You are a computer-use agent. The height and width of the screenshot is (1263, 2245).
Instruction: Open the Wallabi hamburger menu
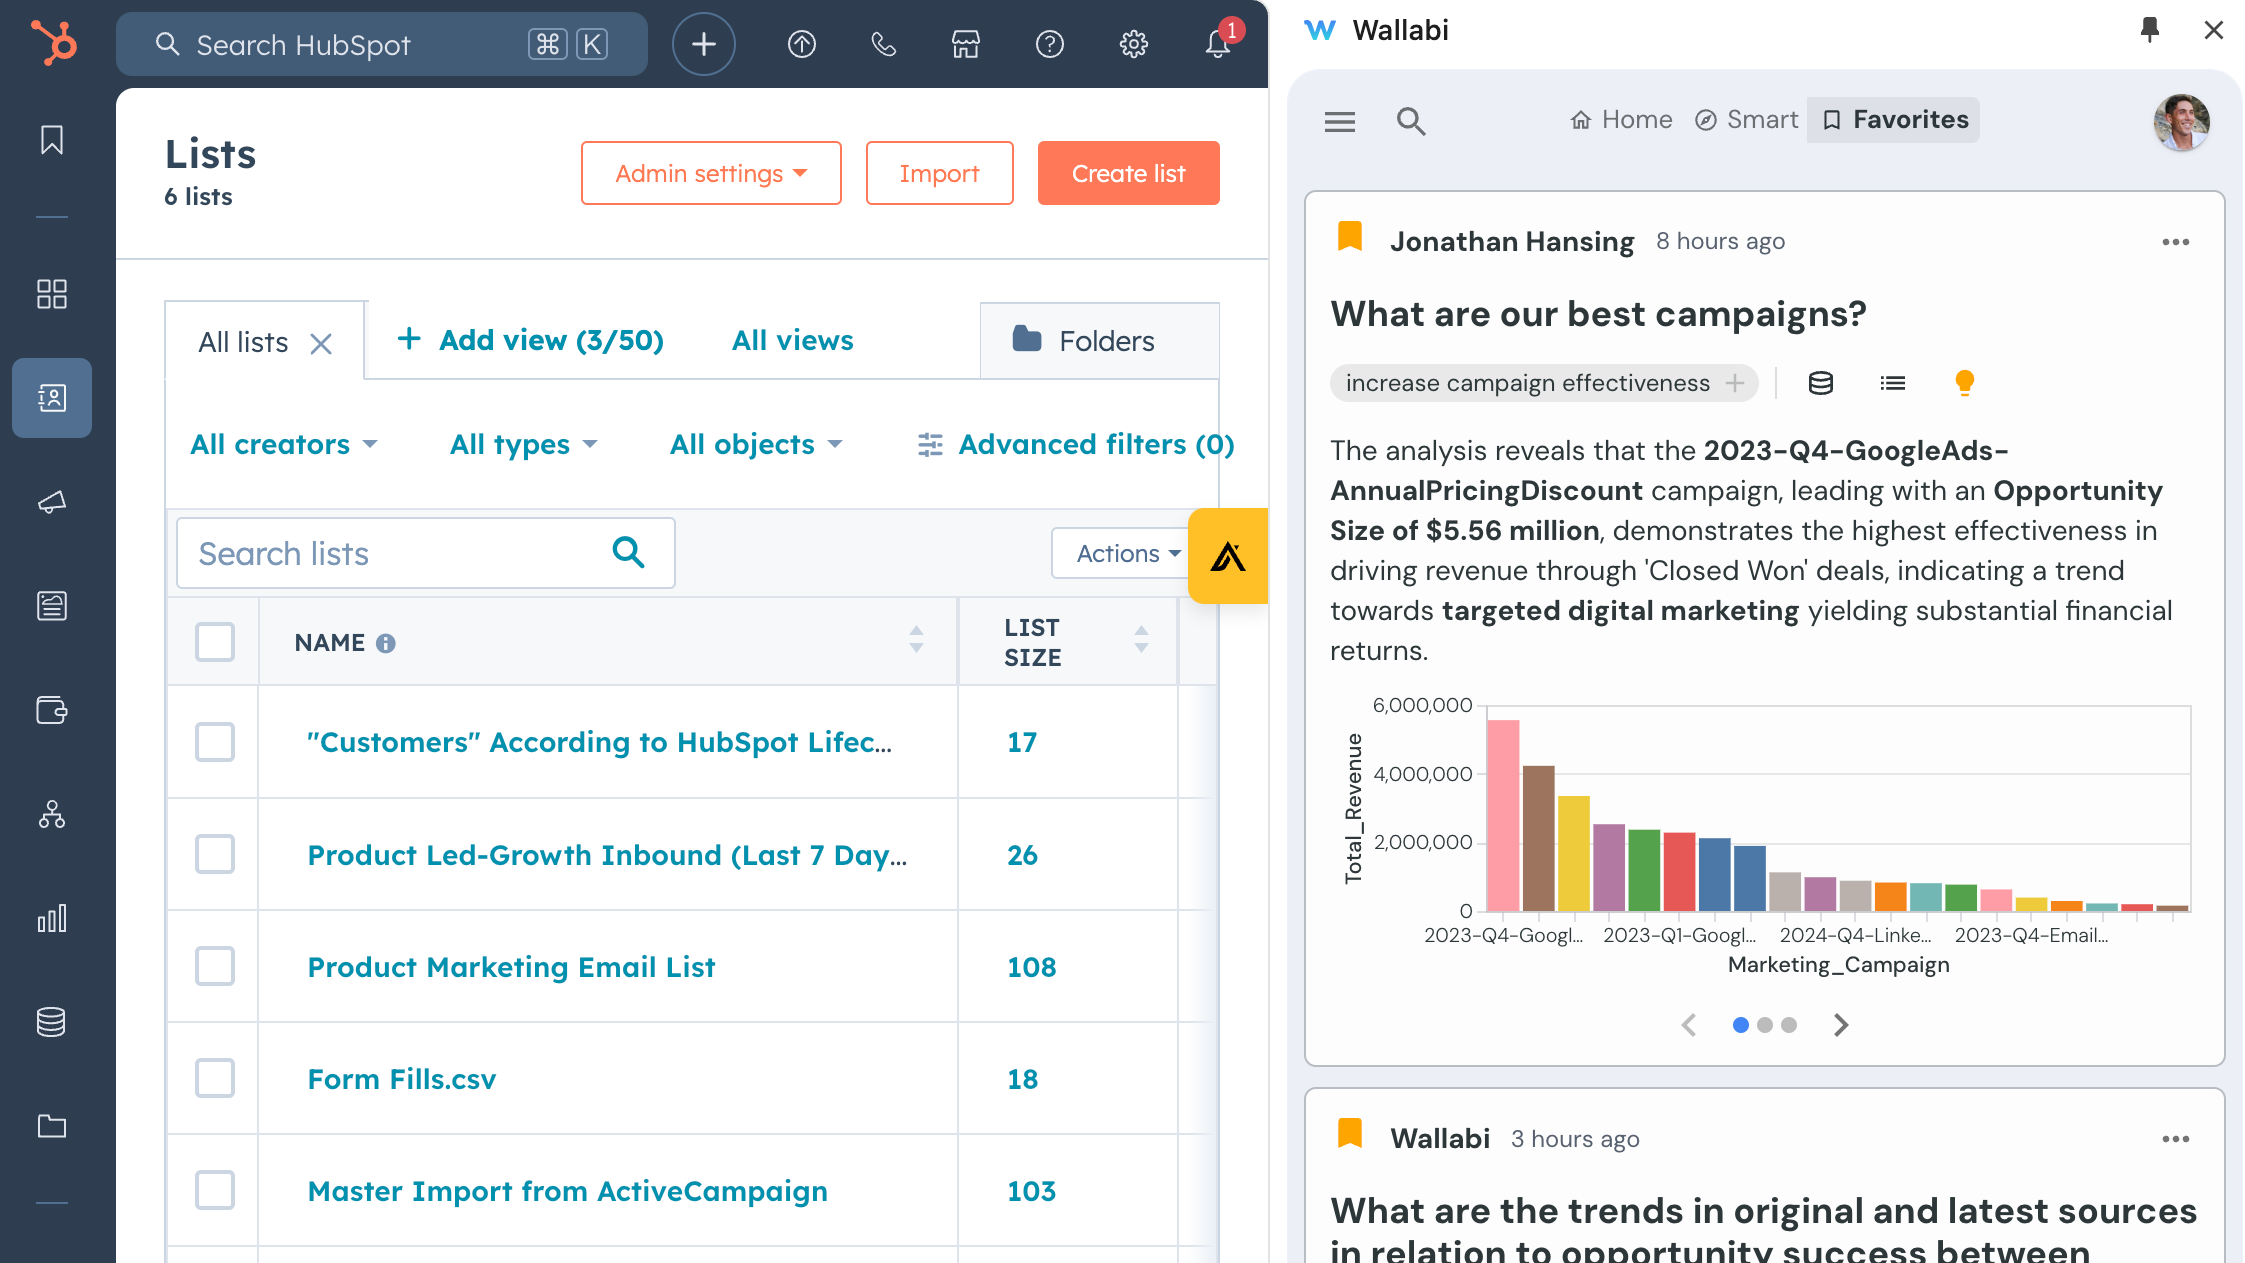[1340, 121]
